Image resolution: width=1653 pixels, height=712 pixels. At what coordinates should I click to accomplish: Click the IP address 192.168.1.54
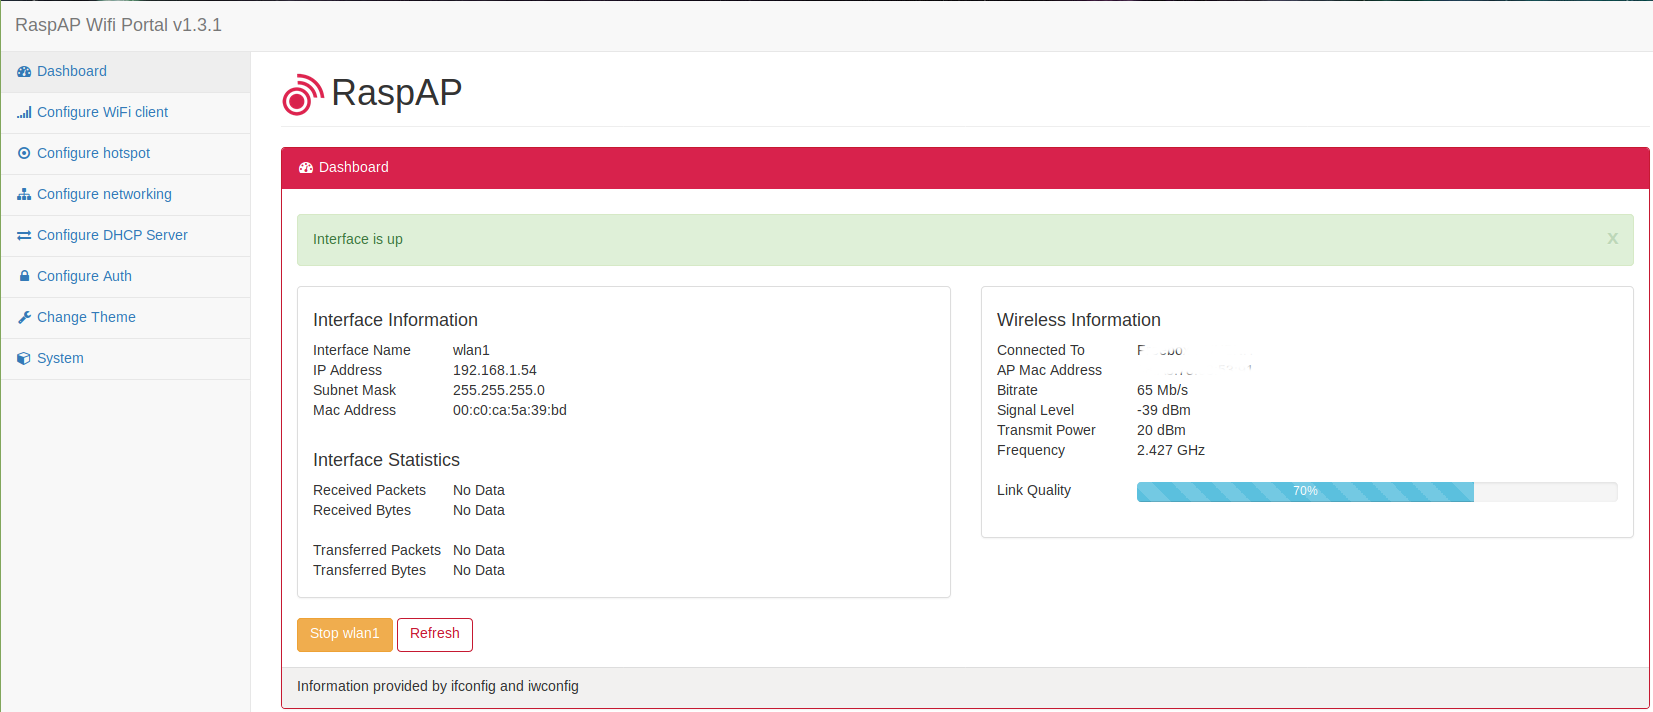pos(495,370)
